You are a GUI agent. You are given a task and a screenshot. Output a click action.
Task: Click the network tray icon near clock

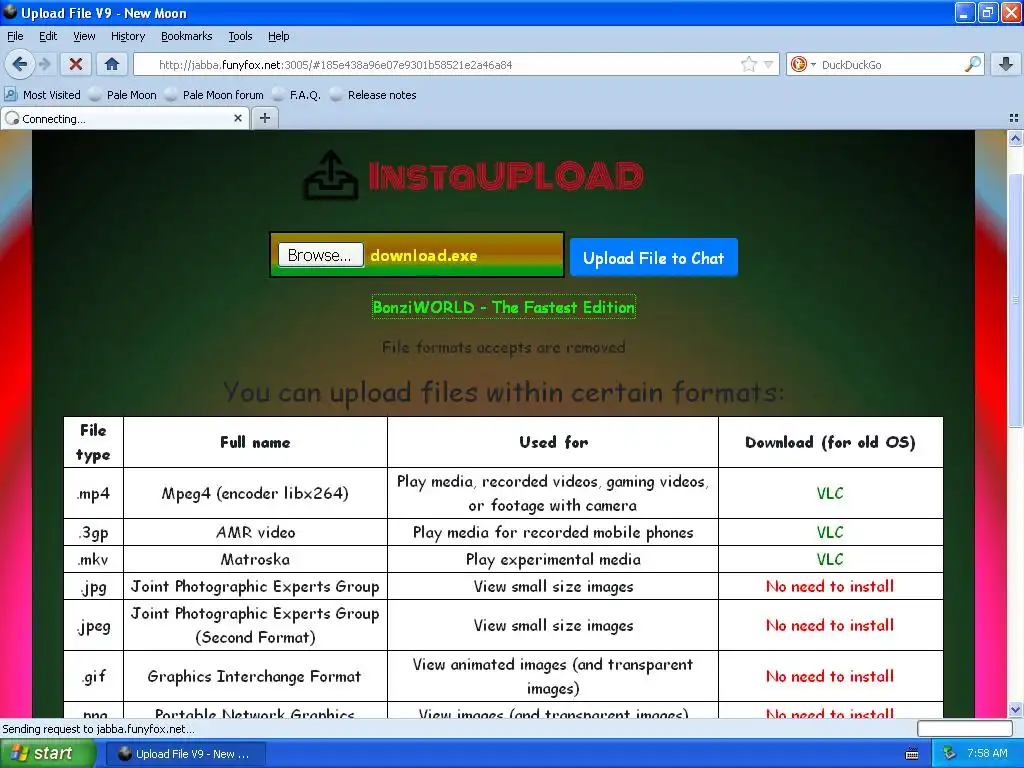[949, 753]
